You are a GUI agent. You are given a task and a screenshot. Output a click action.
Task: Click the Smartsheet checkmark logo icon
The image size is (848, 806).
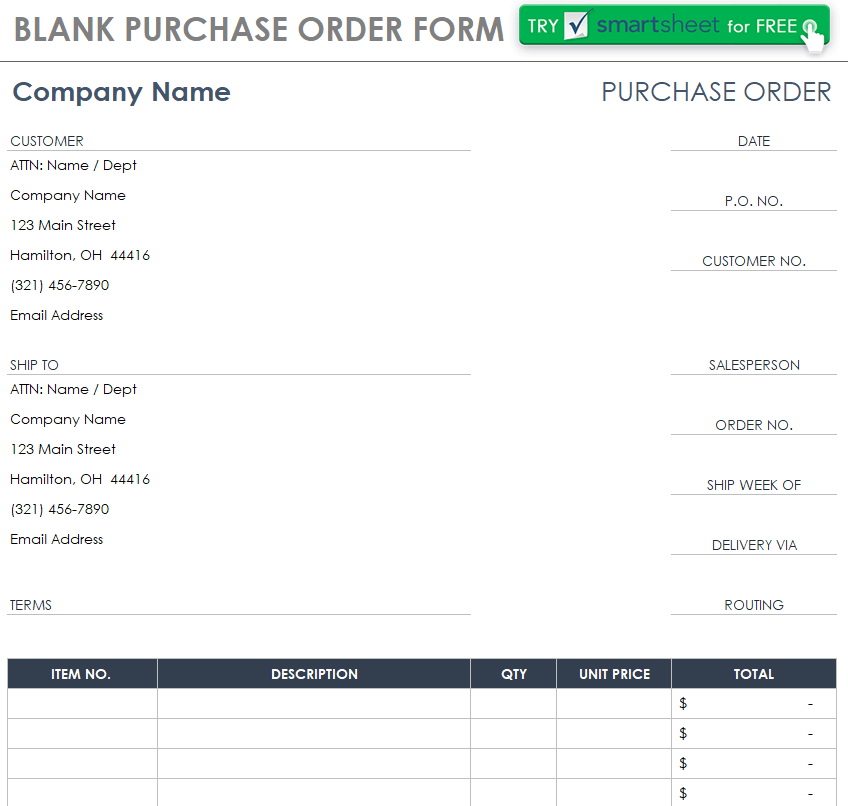click(x=576, y=26)
